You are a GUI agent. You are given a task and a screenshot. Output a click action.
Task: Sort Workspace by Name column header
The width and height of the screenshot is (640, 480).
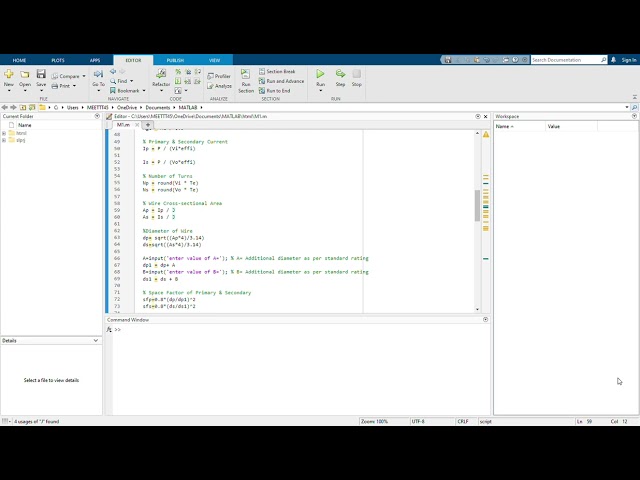(519, 127)
